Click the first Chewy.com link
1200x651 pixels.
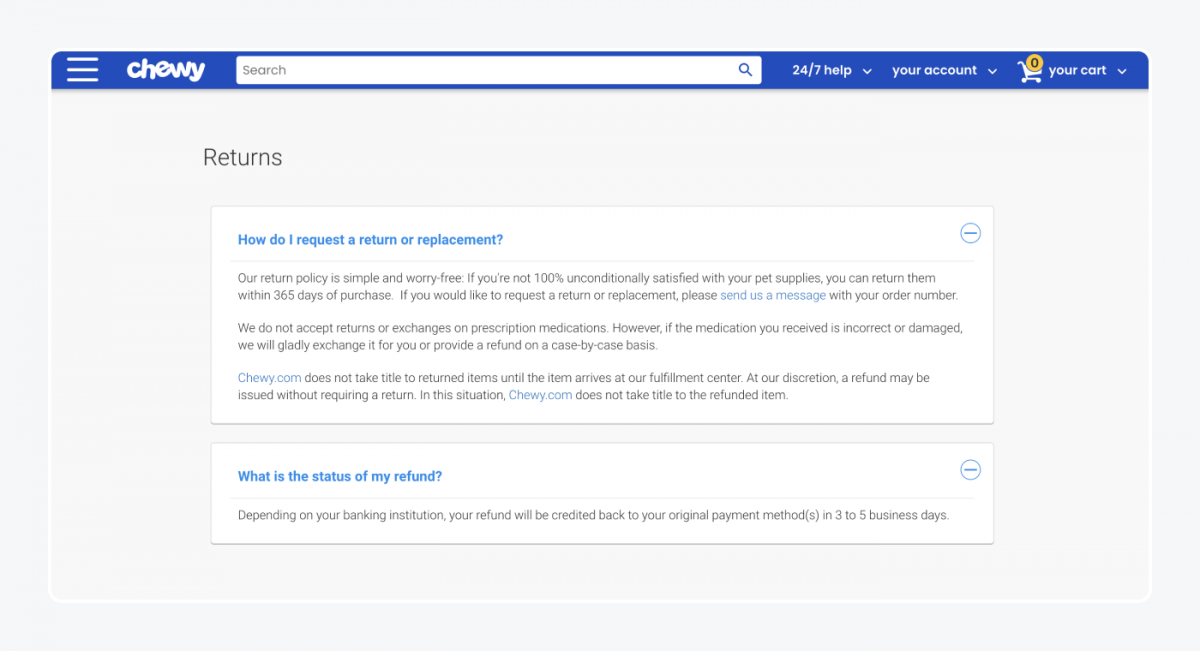click(x=269, y=377)
